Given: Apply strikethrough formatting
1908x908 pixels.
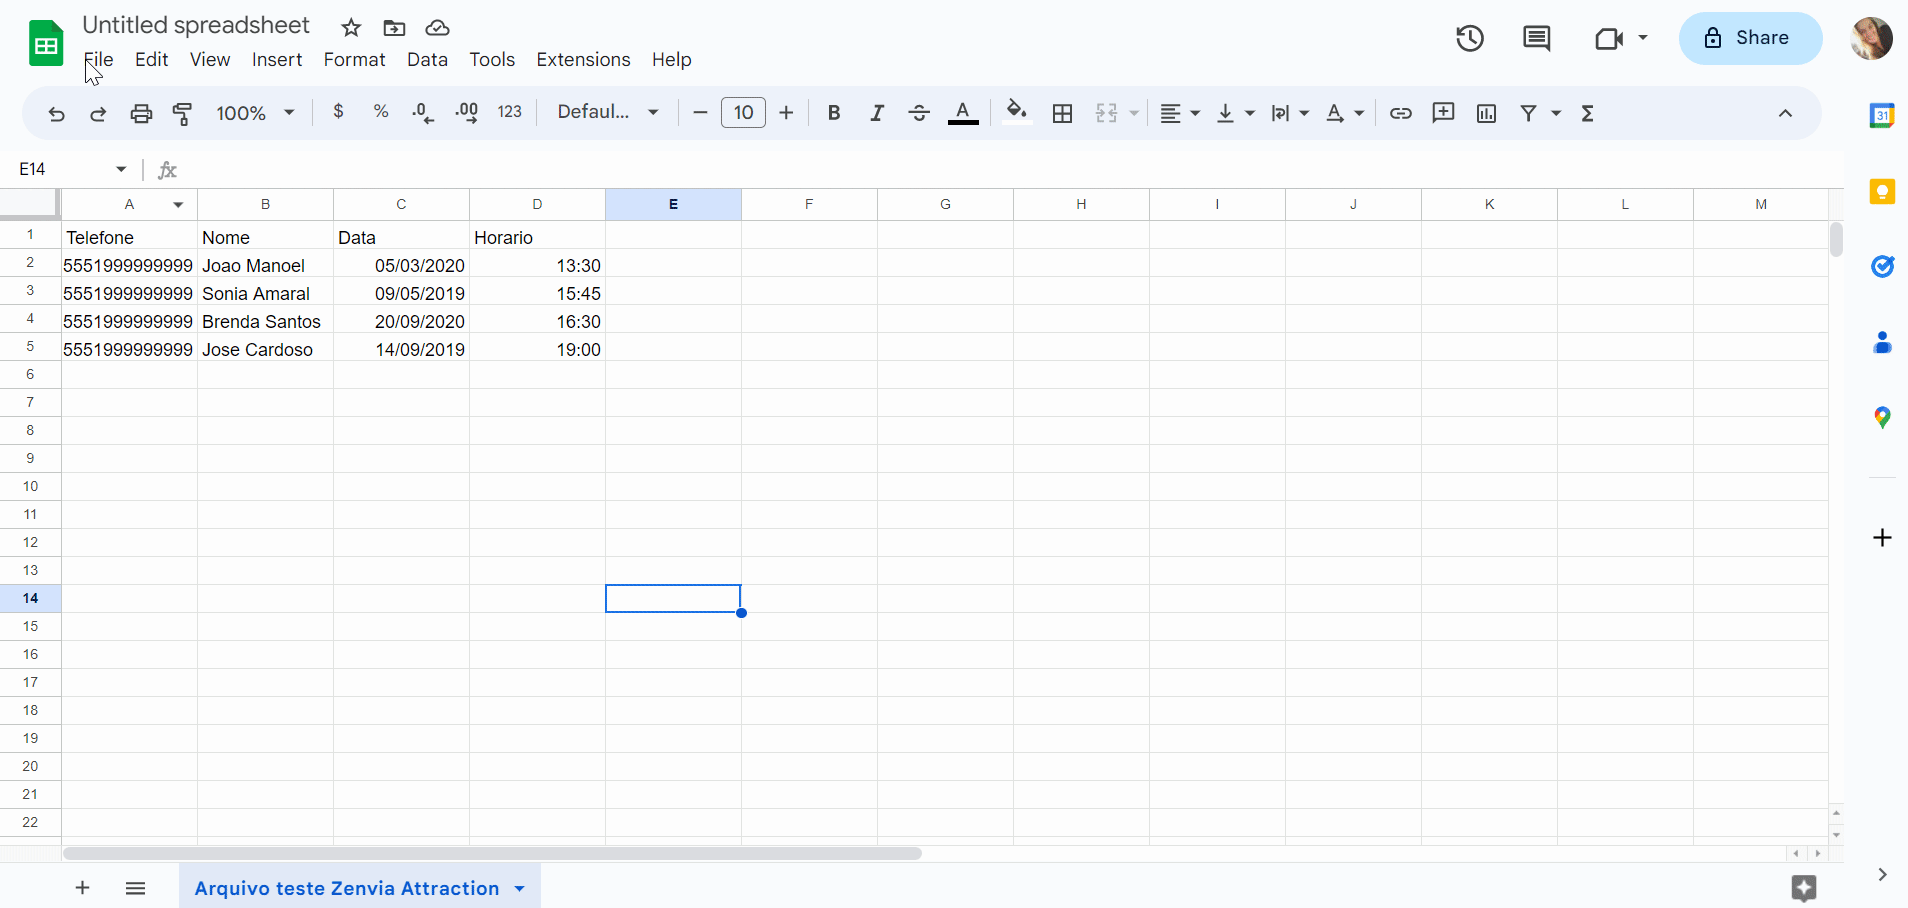Looking at the screenshot, I should coord(919,113).
